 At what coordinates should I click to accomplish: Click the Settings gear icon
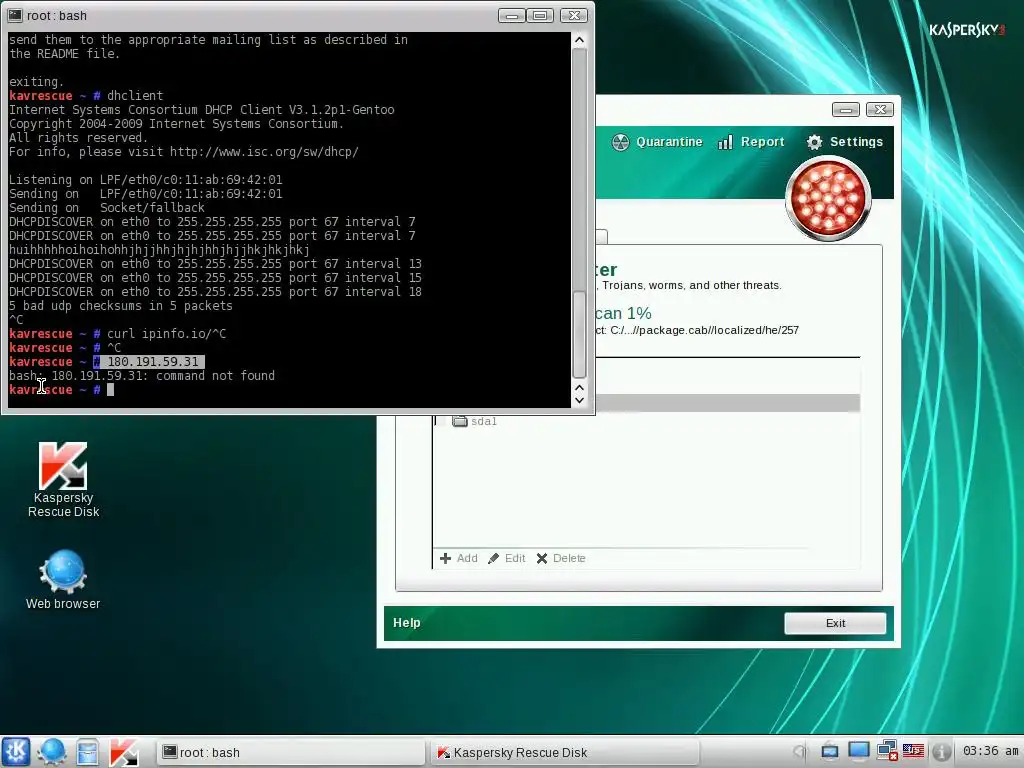(814, 142)
